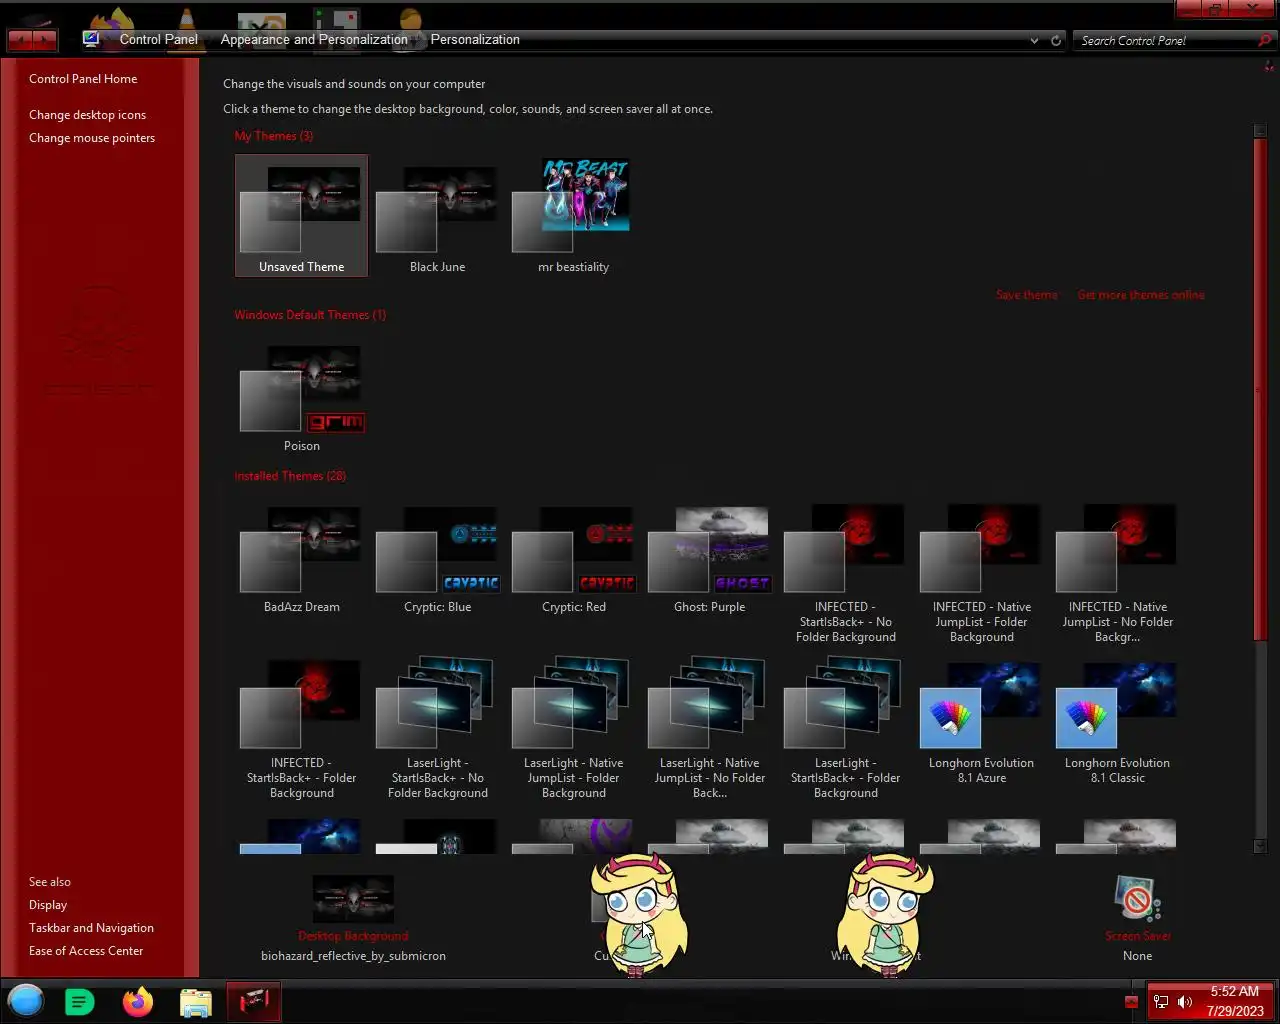Click the Personalization breadcrumb
Image resolution: width=1280 pixels, height=1024 pixels.
click(475, 40)
